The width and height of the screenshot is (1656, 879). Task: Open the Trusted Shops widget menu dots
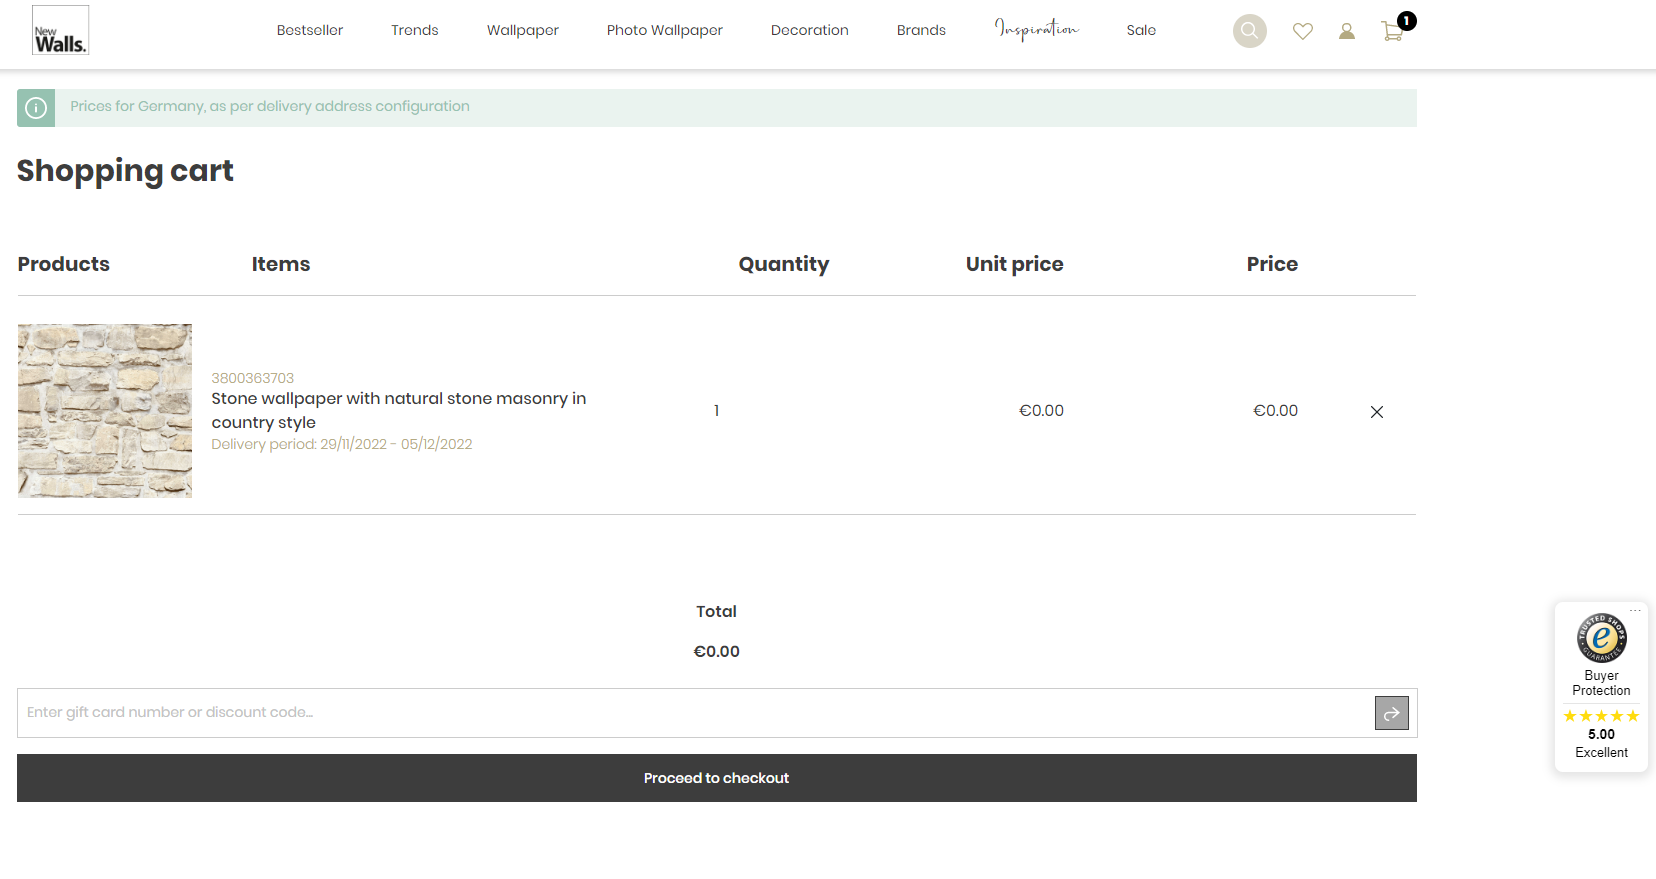[x=1635, y=610]
